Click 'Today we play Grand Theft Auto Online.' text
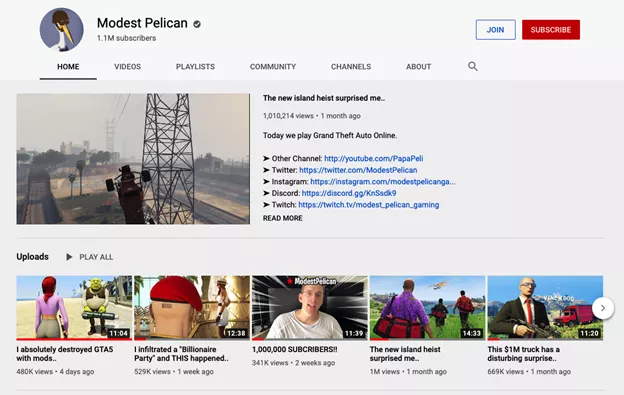Screen dimensions: 624x395 (x=330, y=135)
